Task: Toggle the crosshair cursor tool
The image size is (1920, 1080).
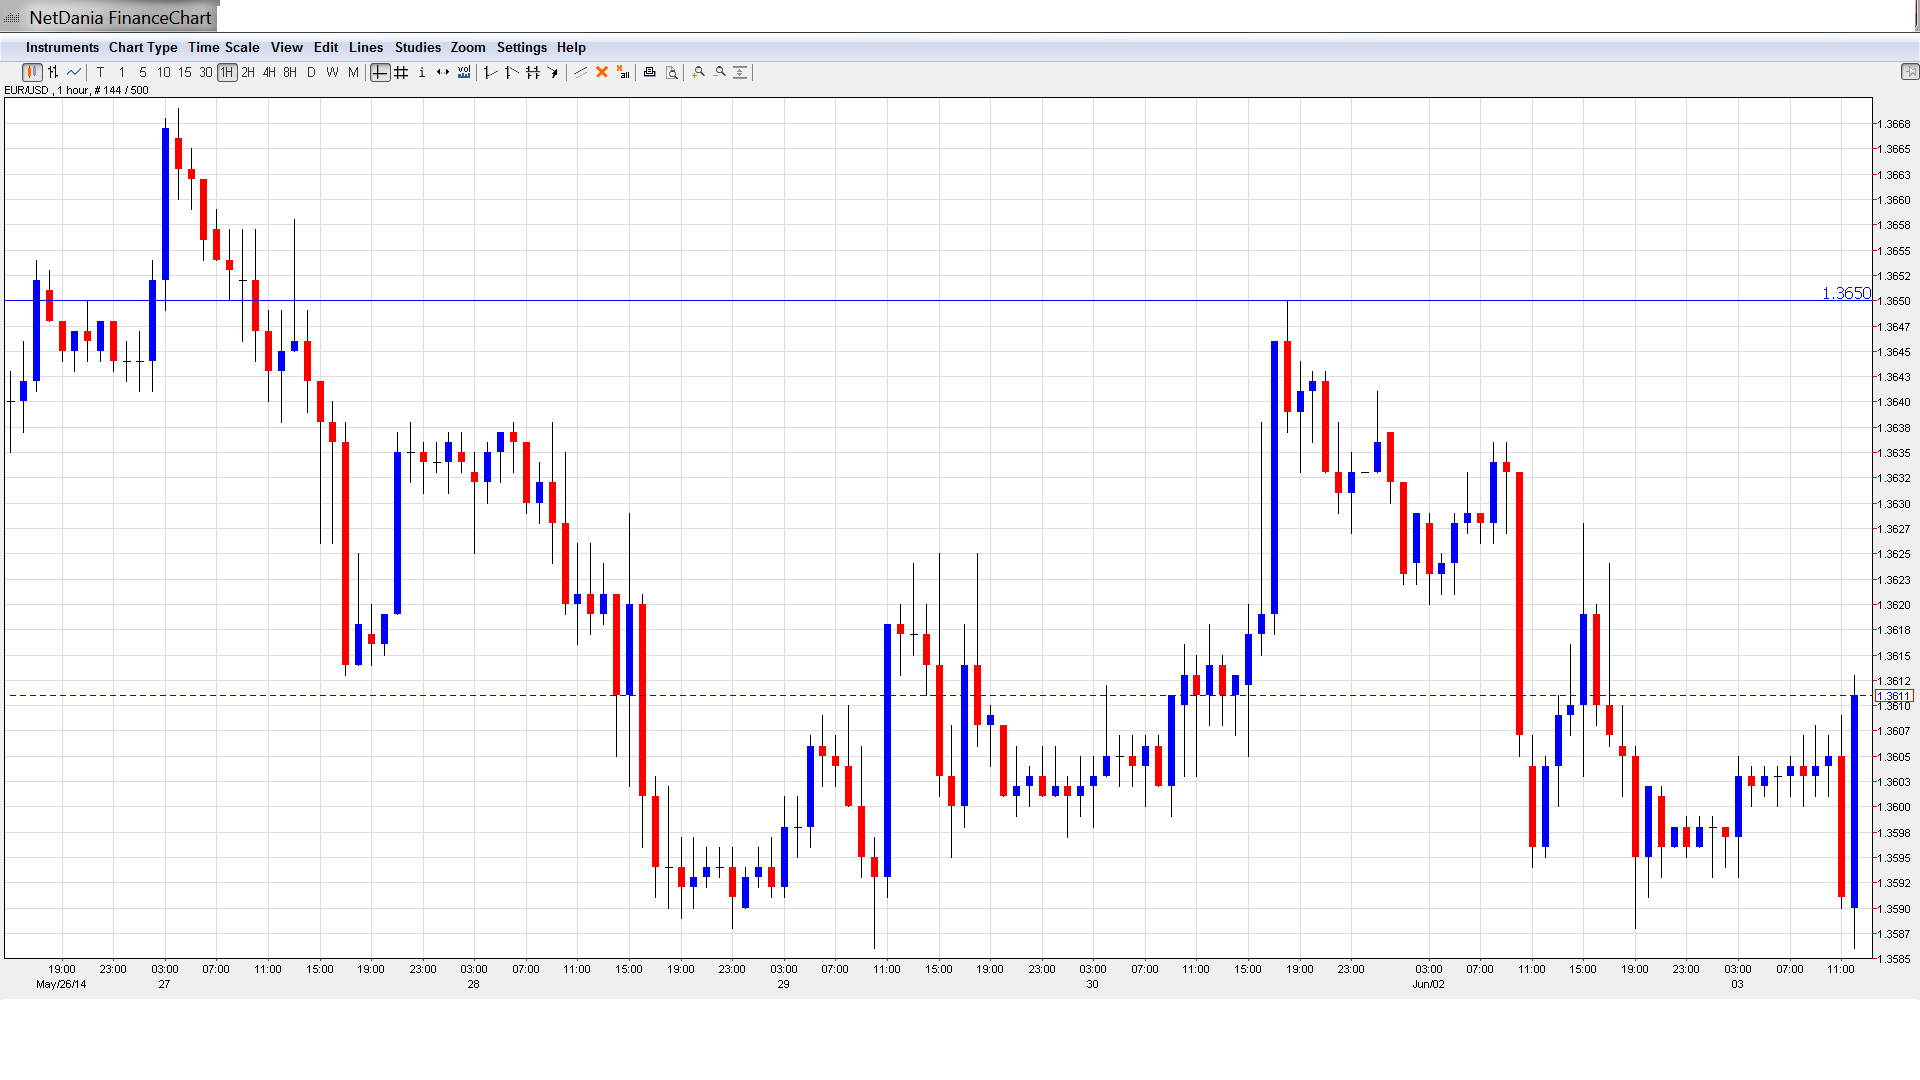Action: [x=380, y=72]
